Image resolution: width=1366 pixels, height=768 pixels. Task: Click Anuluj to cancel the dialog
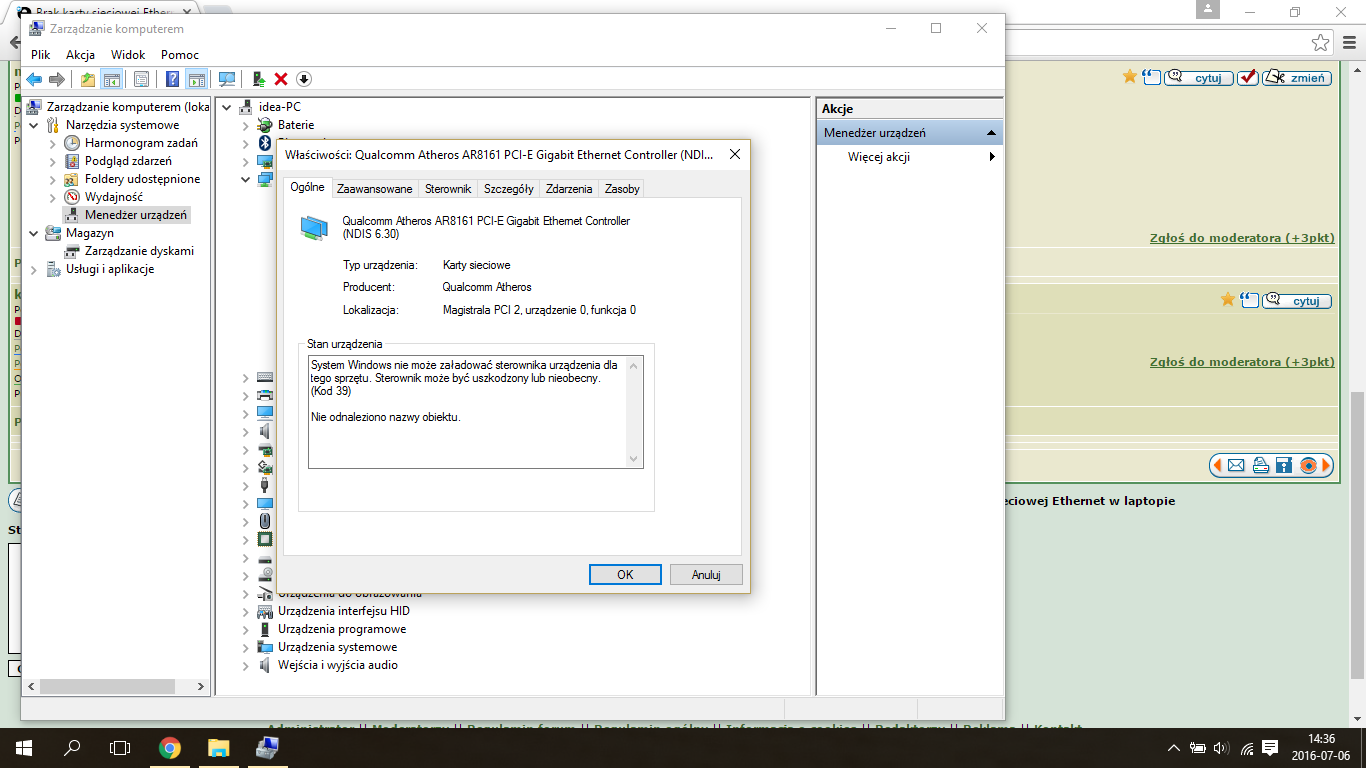707,575
